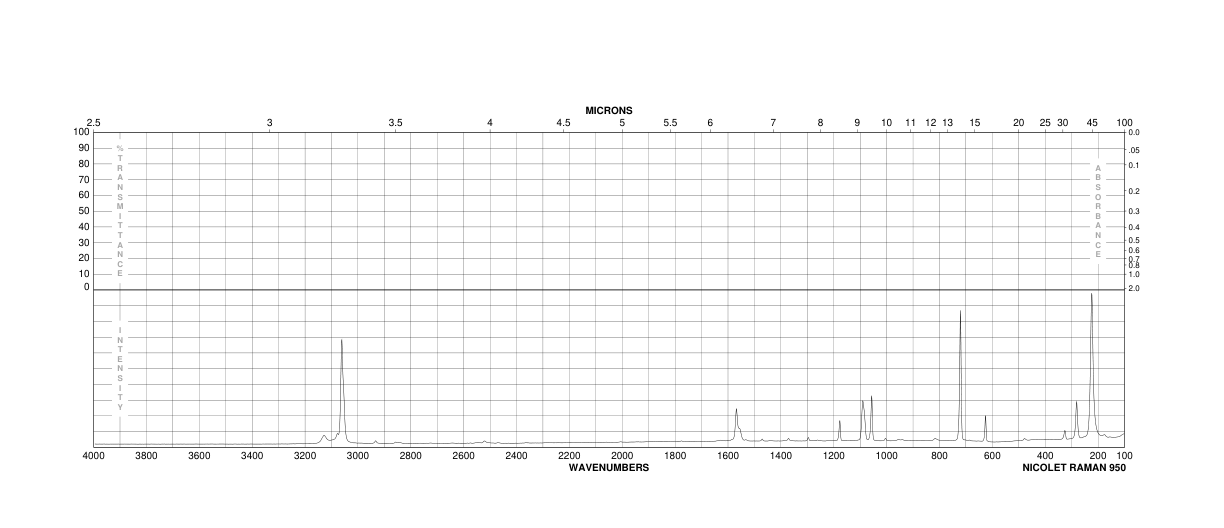Click the 600 wavenumber tick label
The image size is (1224, 528).
[x=992, y=456]
